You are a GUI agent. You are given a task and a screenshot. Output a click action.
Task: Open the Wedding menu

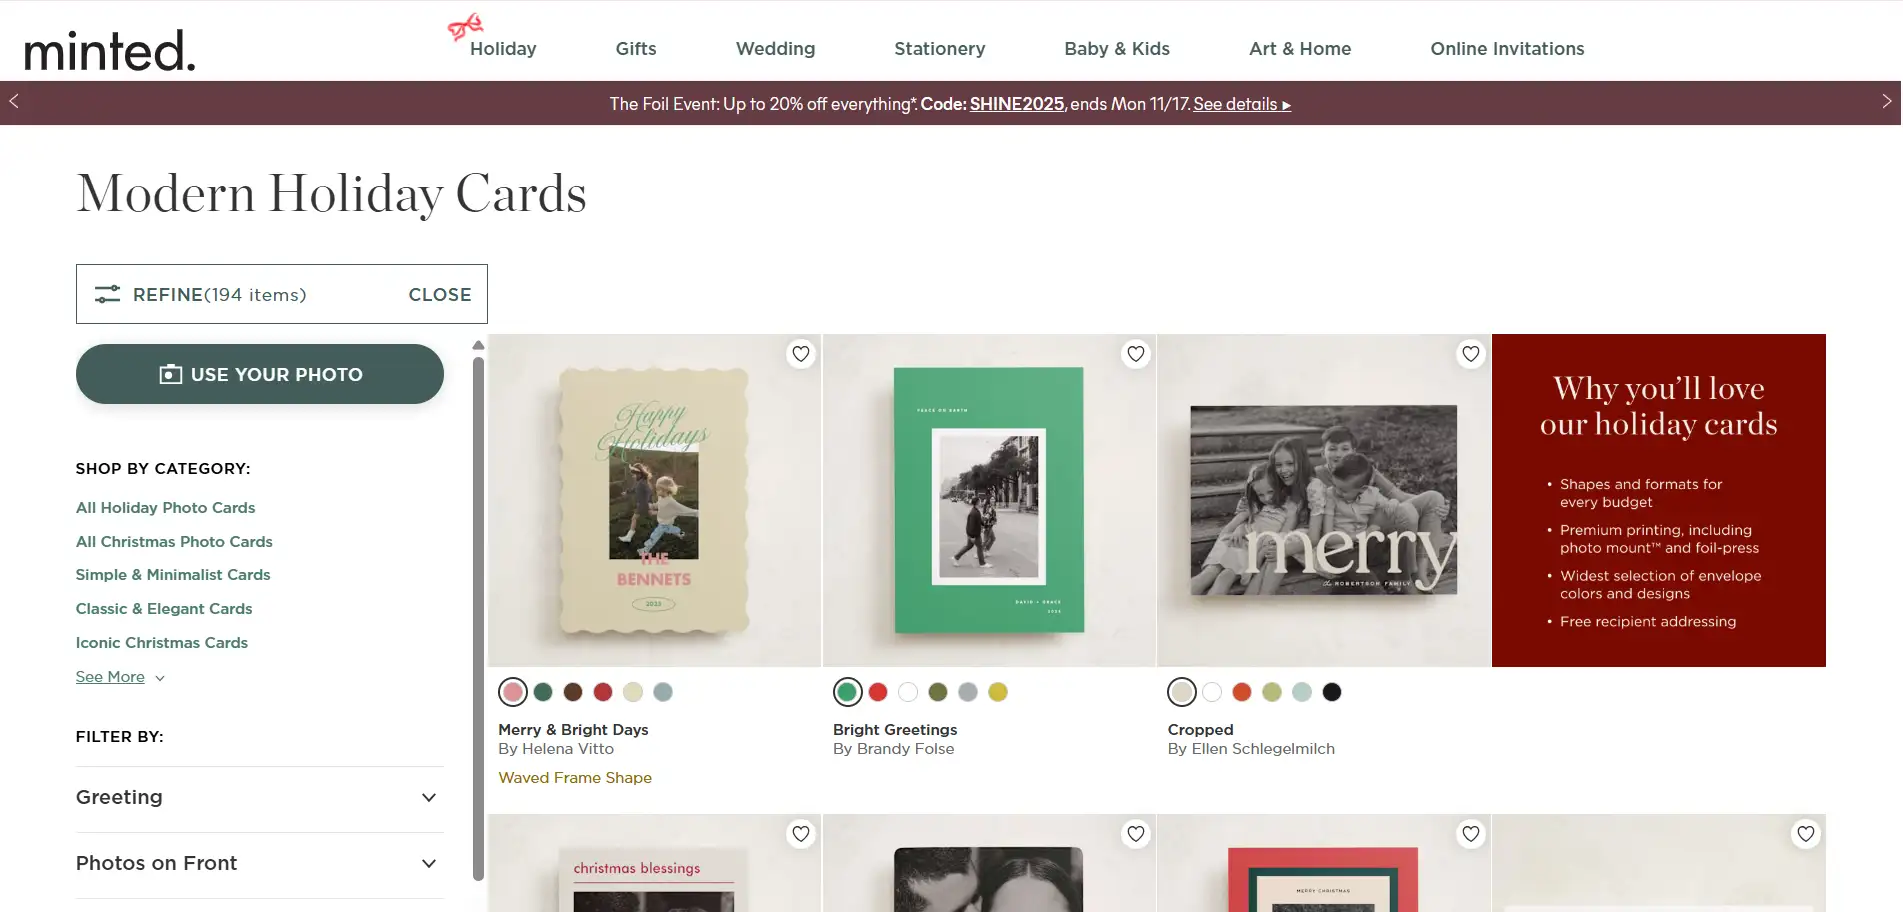coord(775,49)
